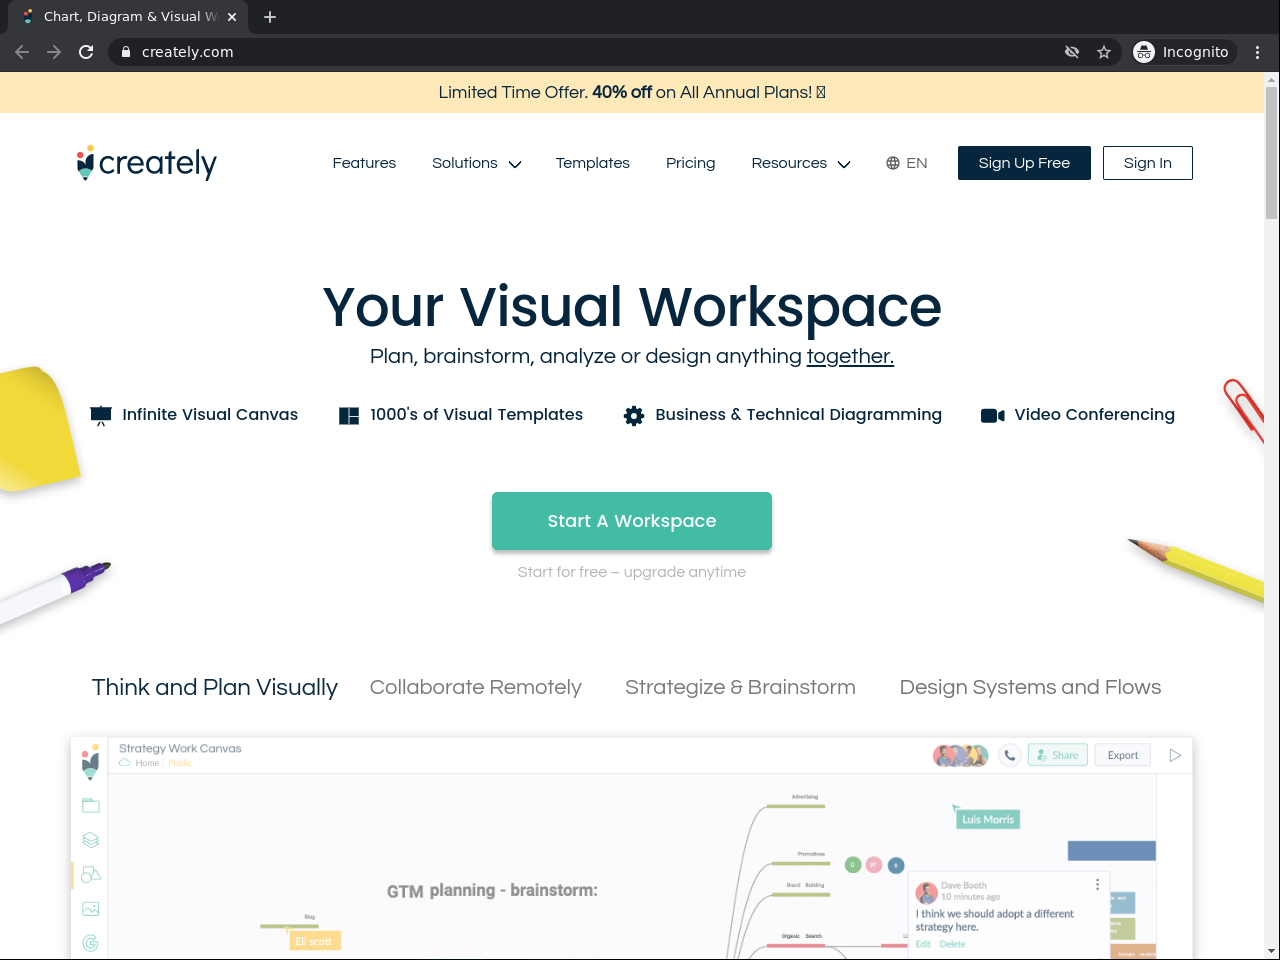1280x960 pixels.
Task: Click the page vertical scrollbar thumb
Action: [1271, 152]
